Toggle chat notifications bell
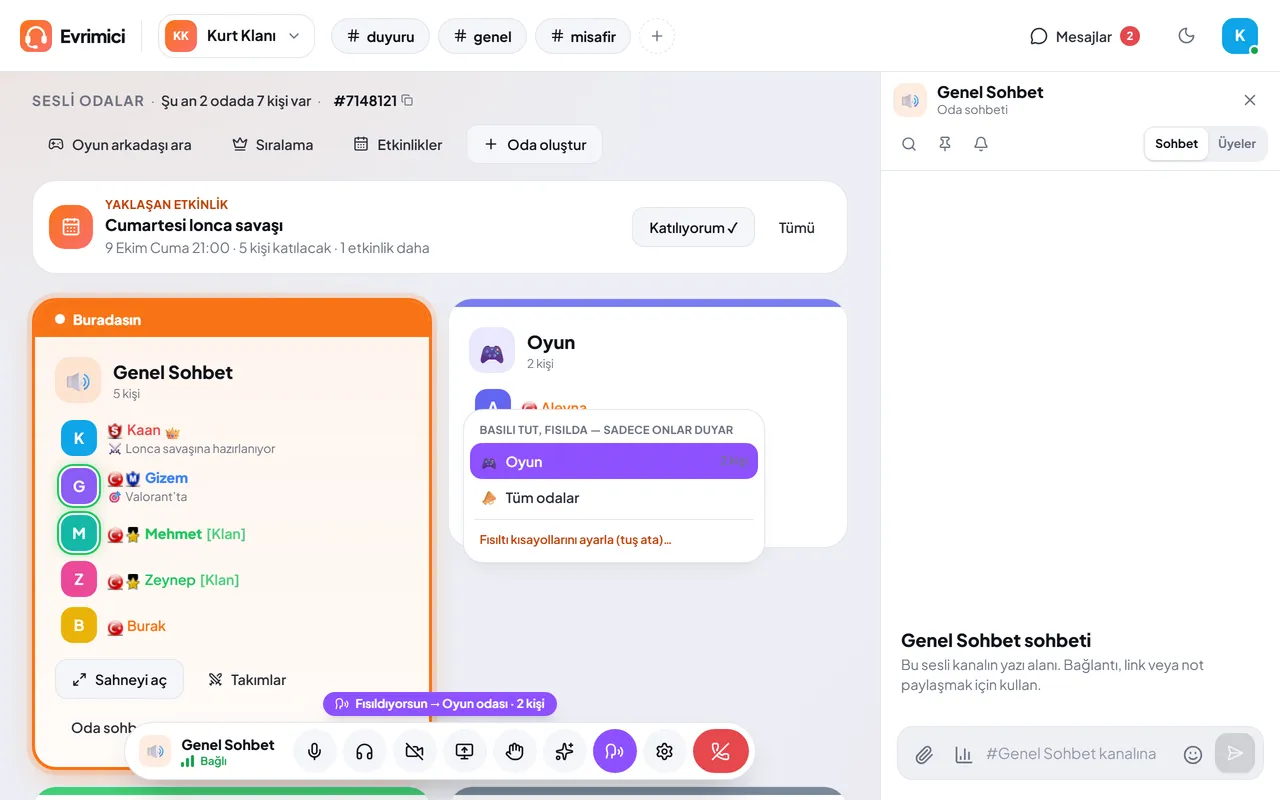The image size is (1280, 800). [981, 144]
